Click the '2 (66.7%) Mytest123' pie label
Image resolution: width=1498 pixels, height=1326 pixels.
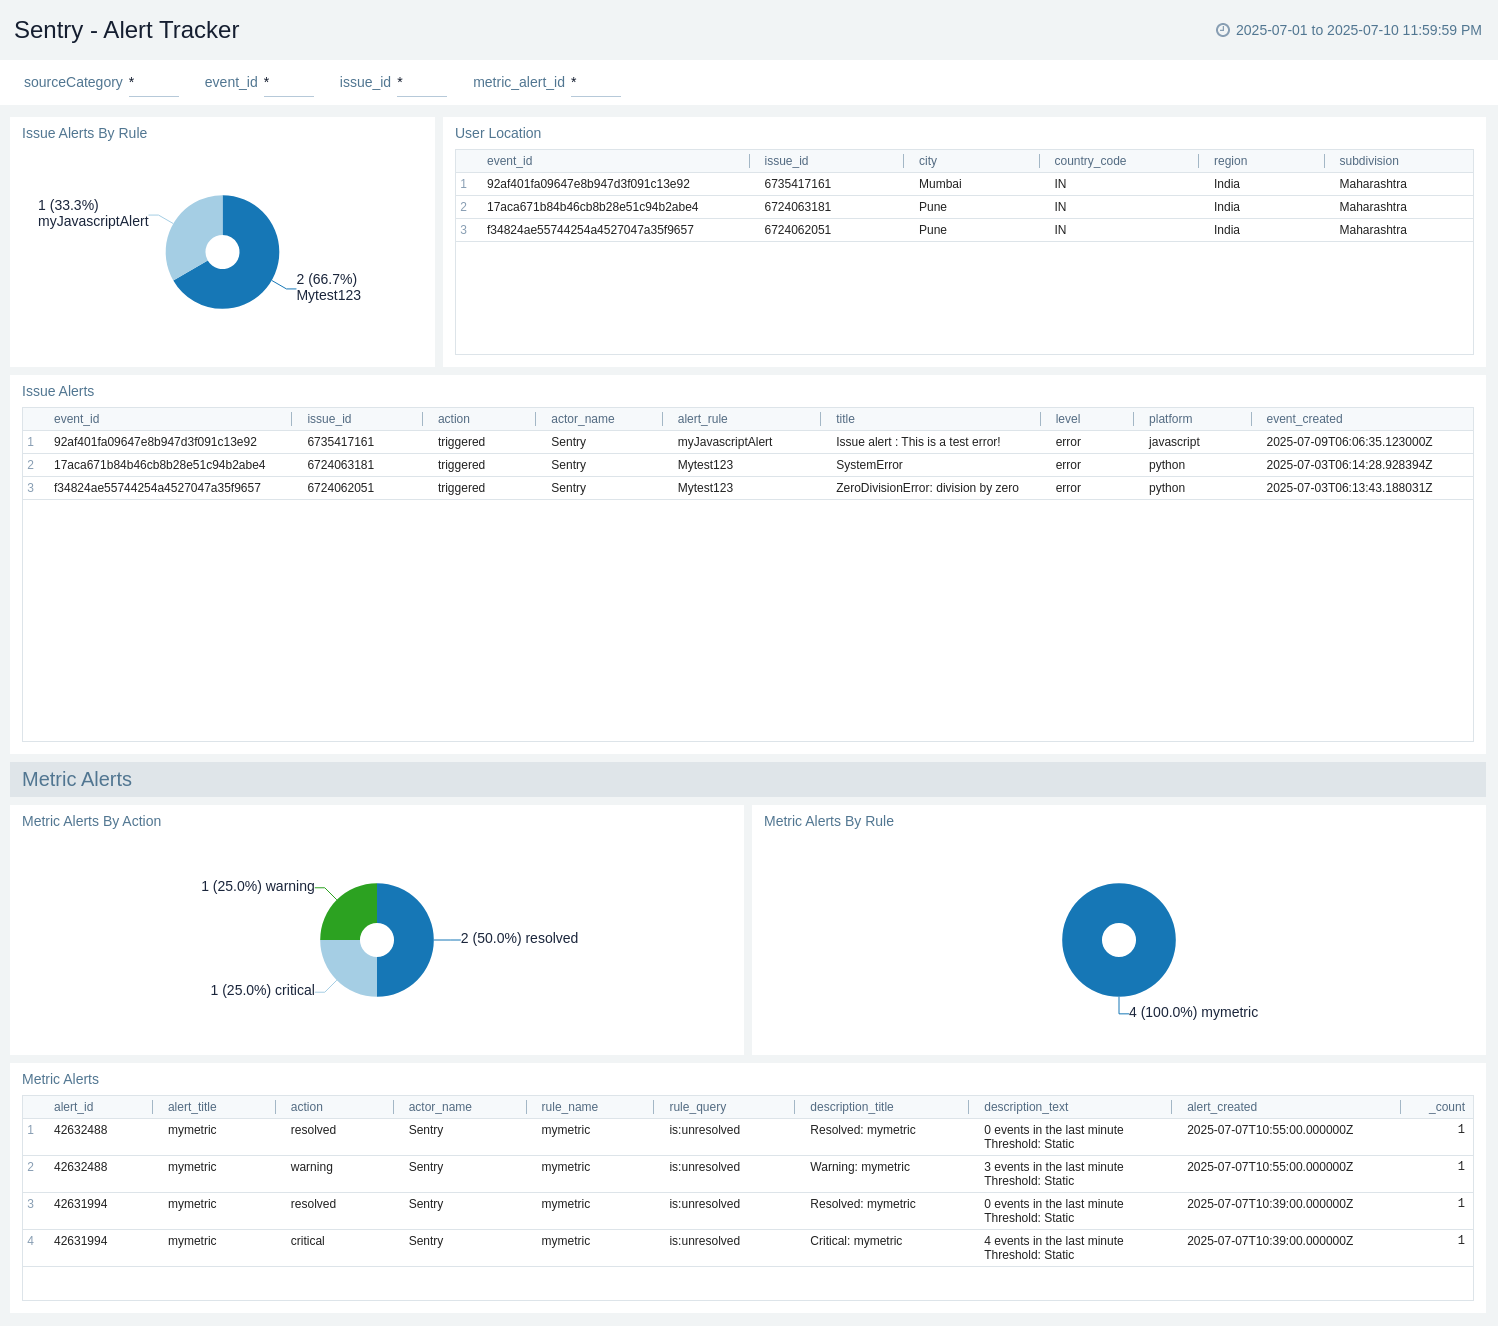tap(328, 287)
